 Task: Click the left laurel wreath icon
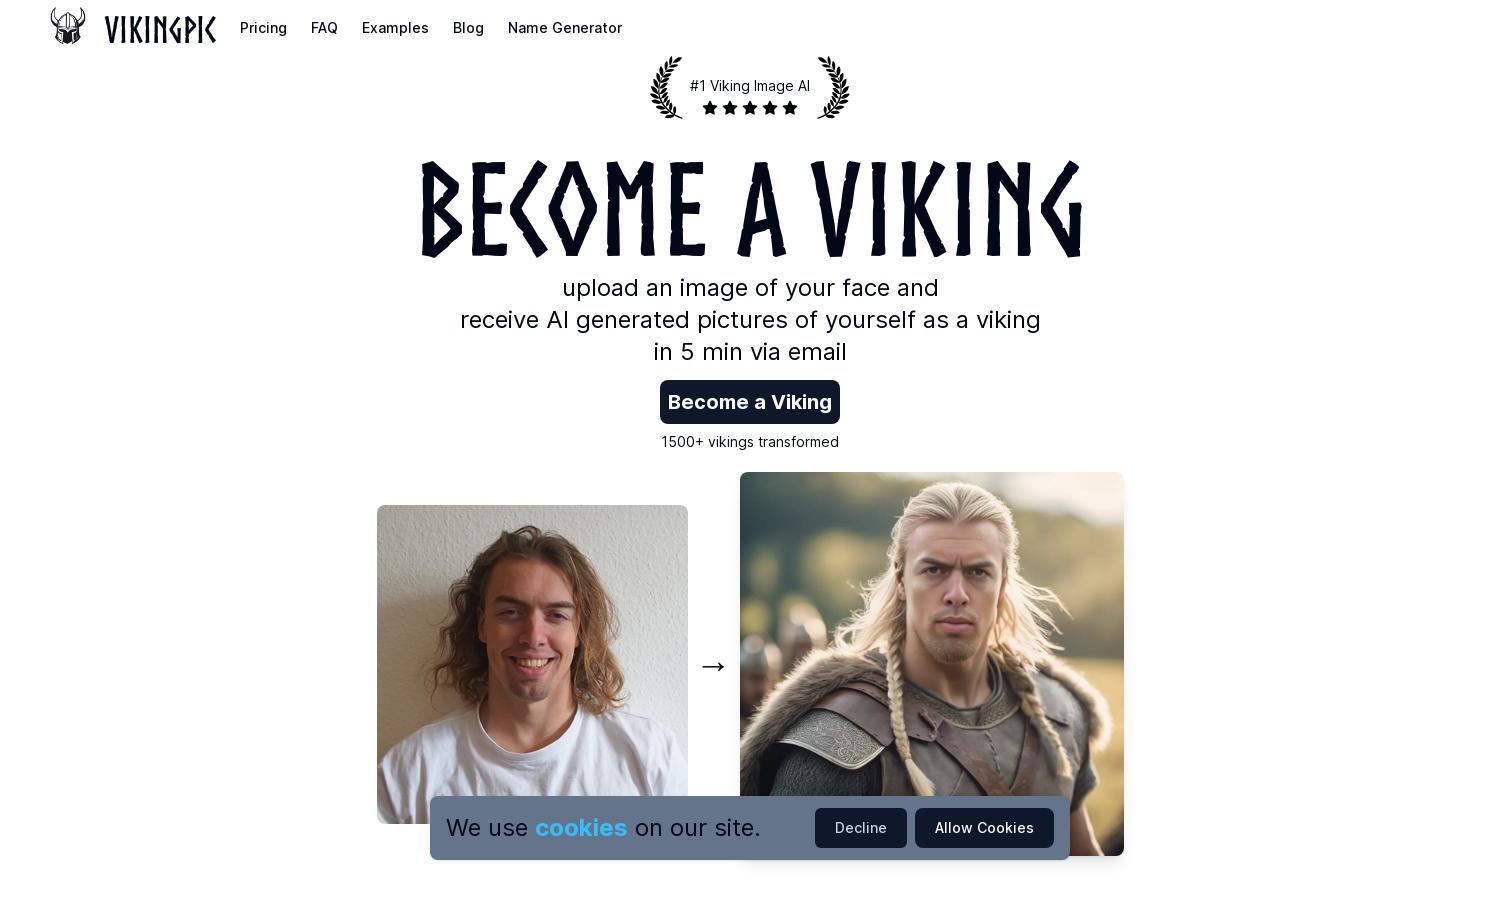(667, 88)
